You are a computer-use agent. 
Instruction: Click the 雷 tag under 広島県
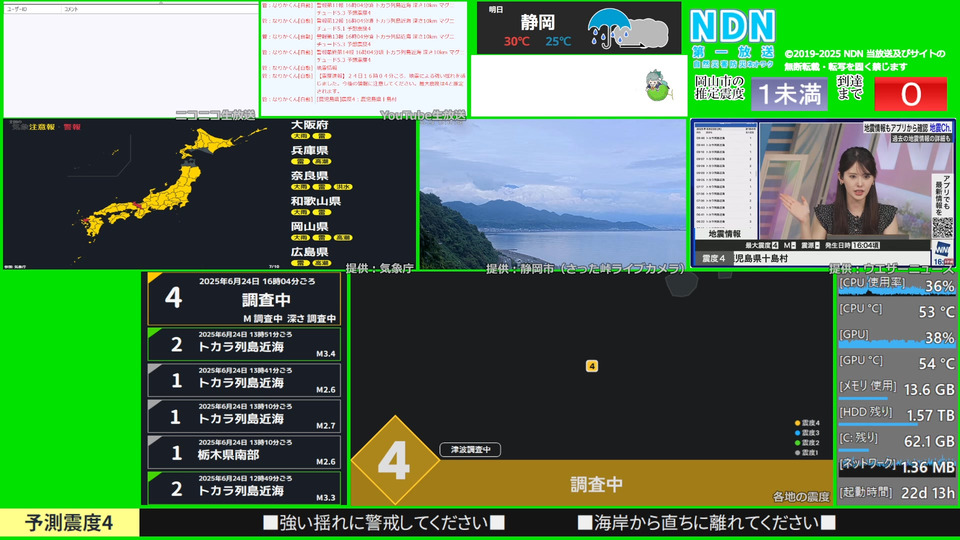click(x=300, y=263)
